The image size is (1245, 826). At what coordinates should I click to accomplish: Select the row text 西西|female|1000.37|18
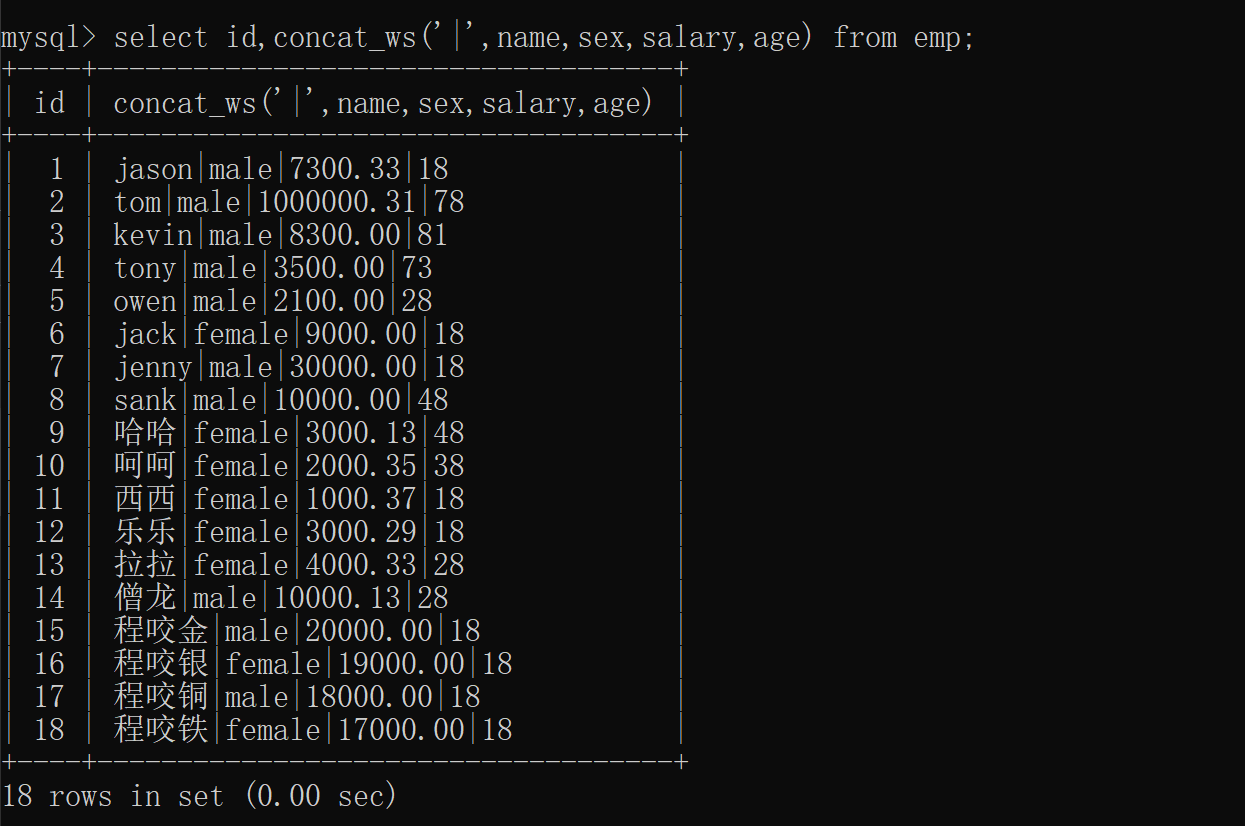[x=289, y=499]
